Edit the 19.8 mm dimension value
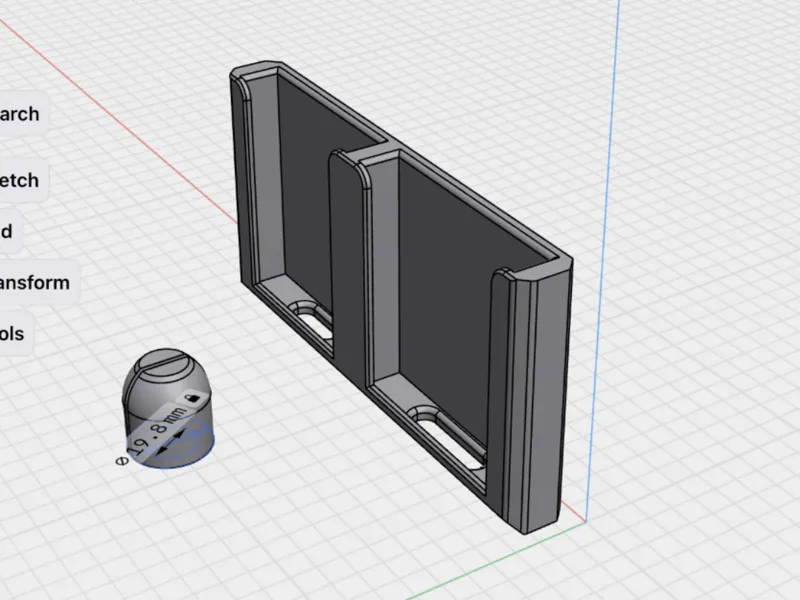 [x=158, y=430]
